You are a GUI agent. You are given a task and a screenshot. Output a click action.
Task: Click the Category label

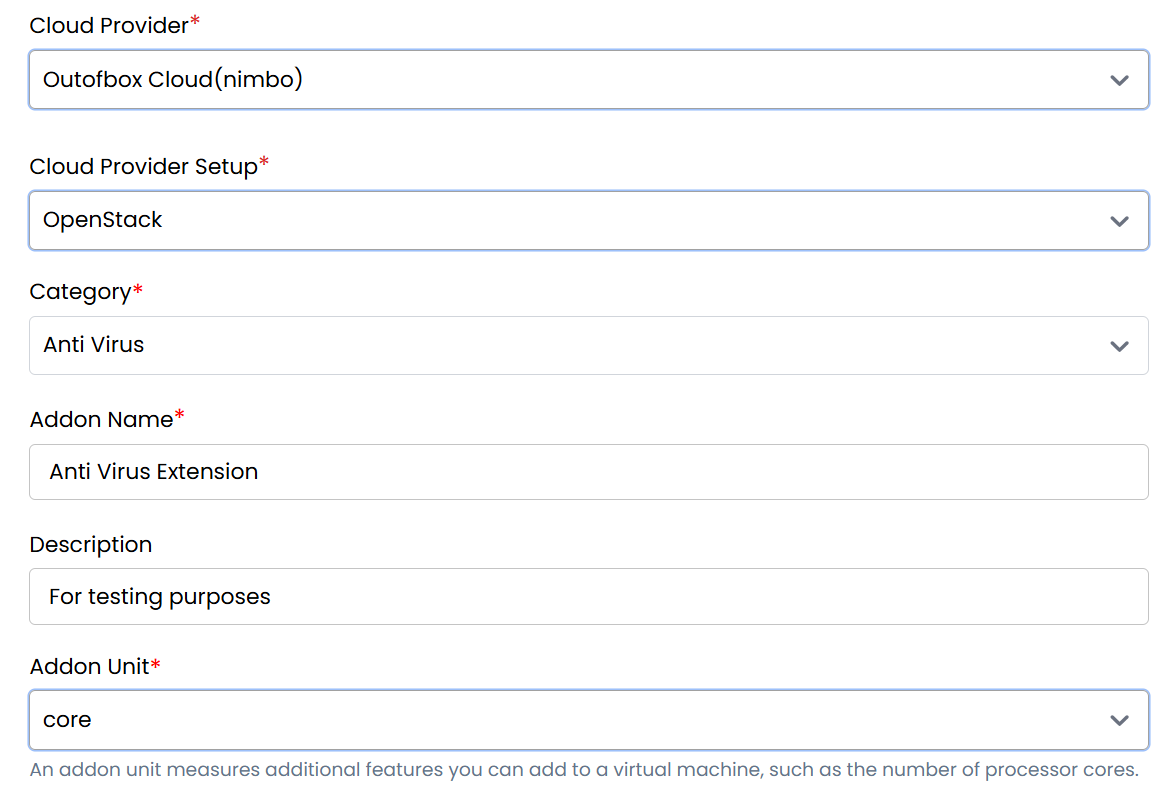pyautogui.click(x=80, y=292)
